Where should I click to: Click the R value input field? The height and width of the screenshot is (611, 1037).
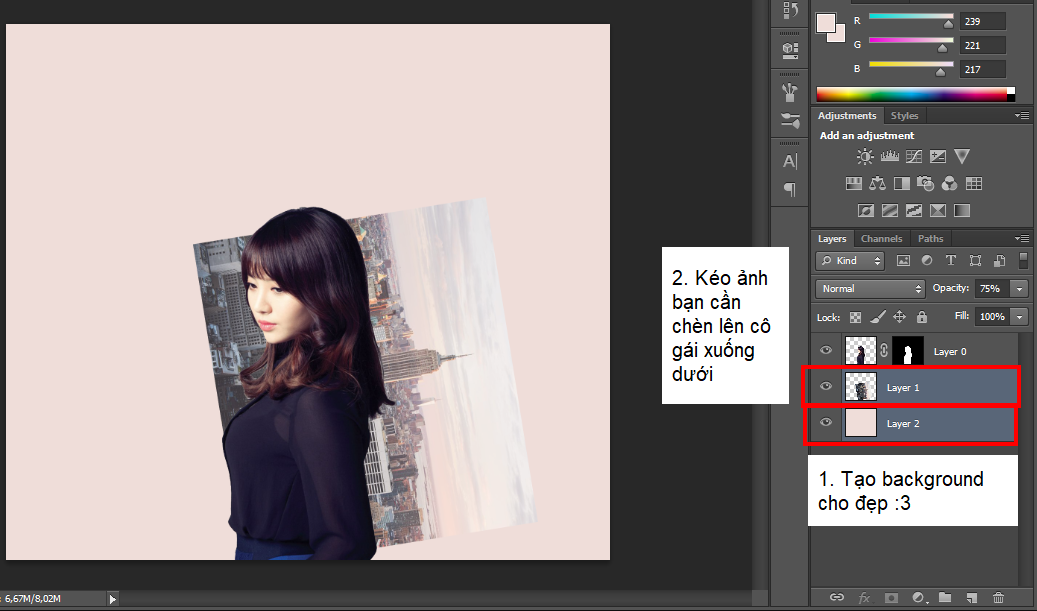tap(981, 21)
